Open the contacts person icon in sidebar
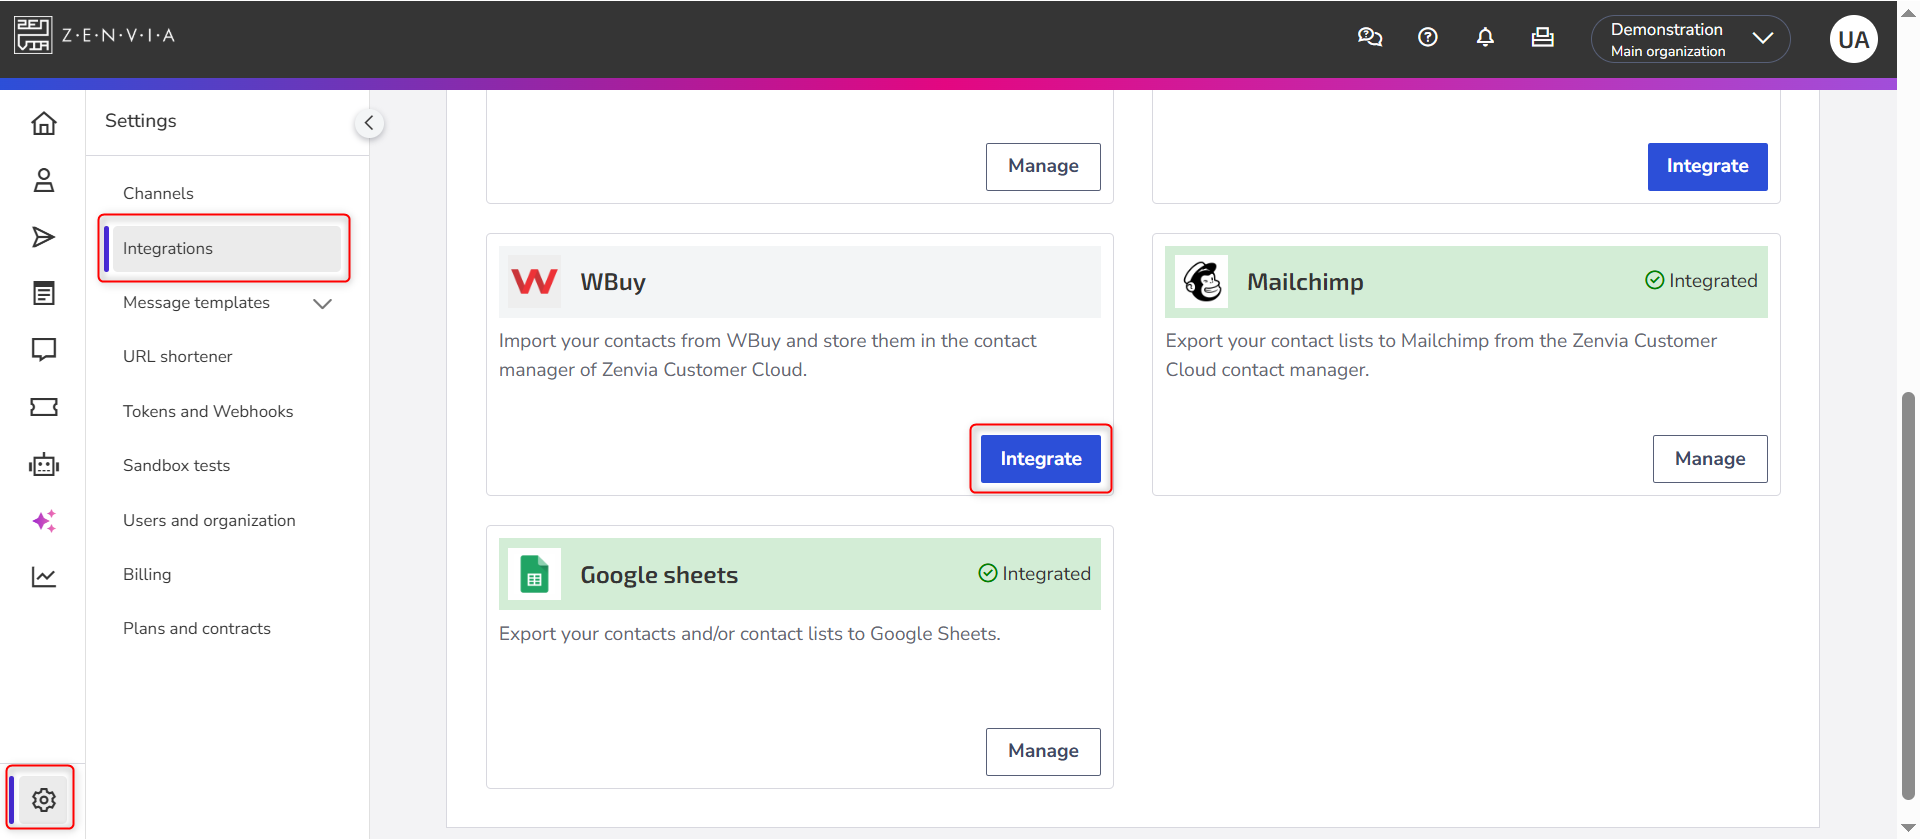The image size is (1920, 839). (x=44, y=180)
